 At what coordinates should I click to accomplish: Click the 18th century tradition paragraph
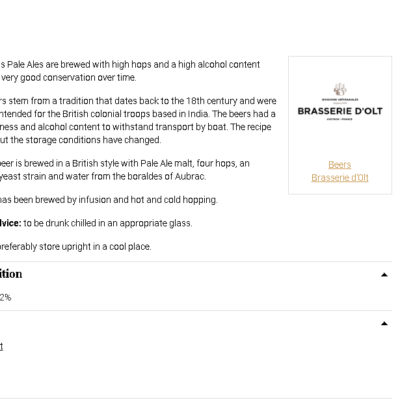coord(138,120)
